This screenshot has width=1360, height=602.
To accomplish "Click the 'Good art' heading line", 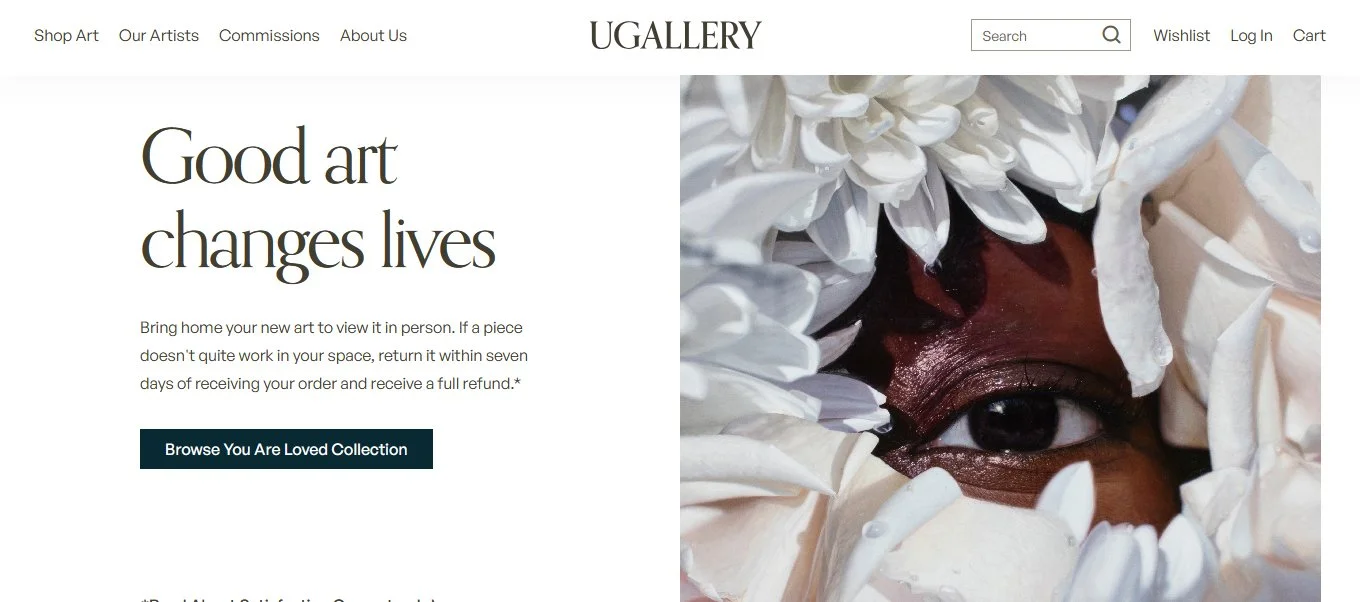I will coord(269,157).
